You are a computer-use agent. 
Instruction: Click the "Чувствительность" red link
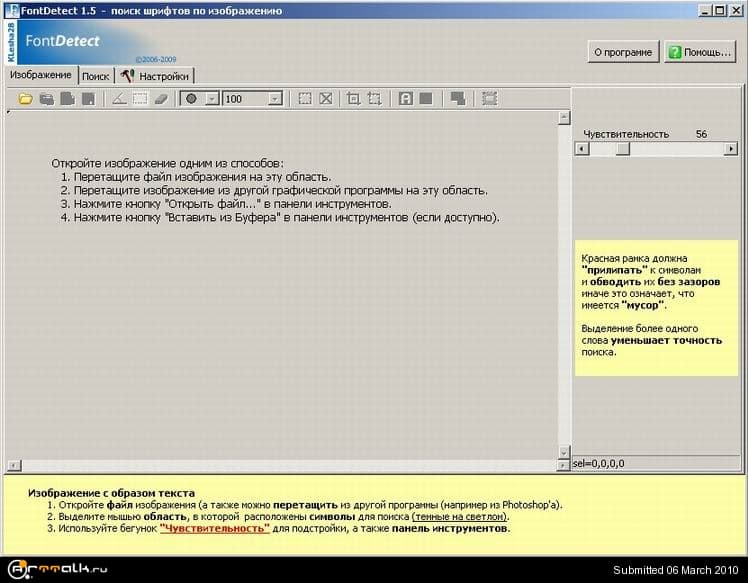pos(215,528)
